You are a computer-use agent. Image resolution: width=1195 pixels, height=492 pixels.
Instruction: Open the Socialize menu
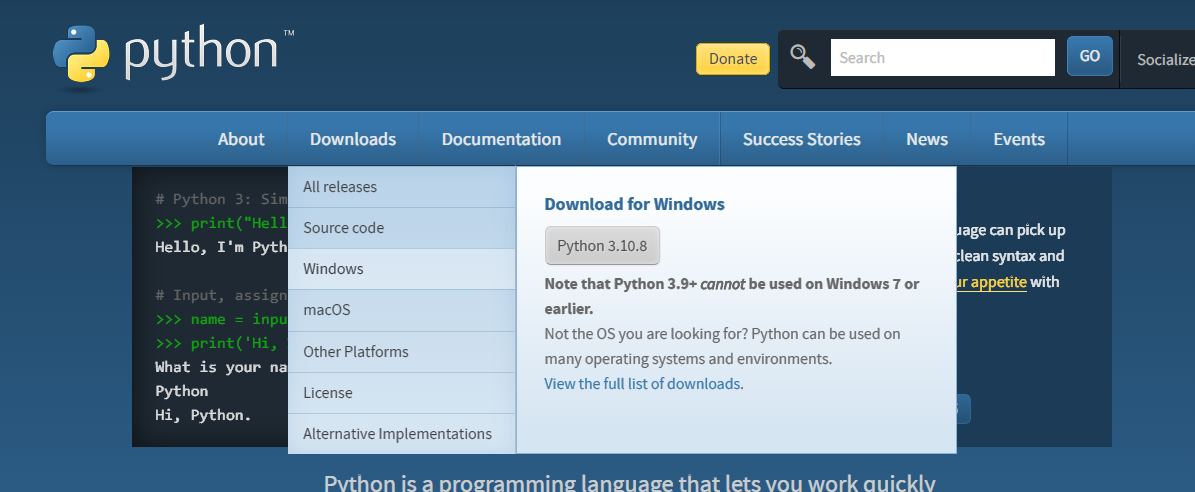point(1165,59)
